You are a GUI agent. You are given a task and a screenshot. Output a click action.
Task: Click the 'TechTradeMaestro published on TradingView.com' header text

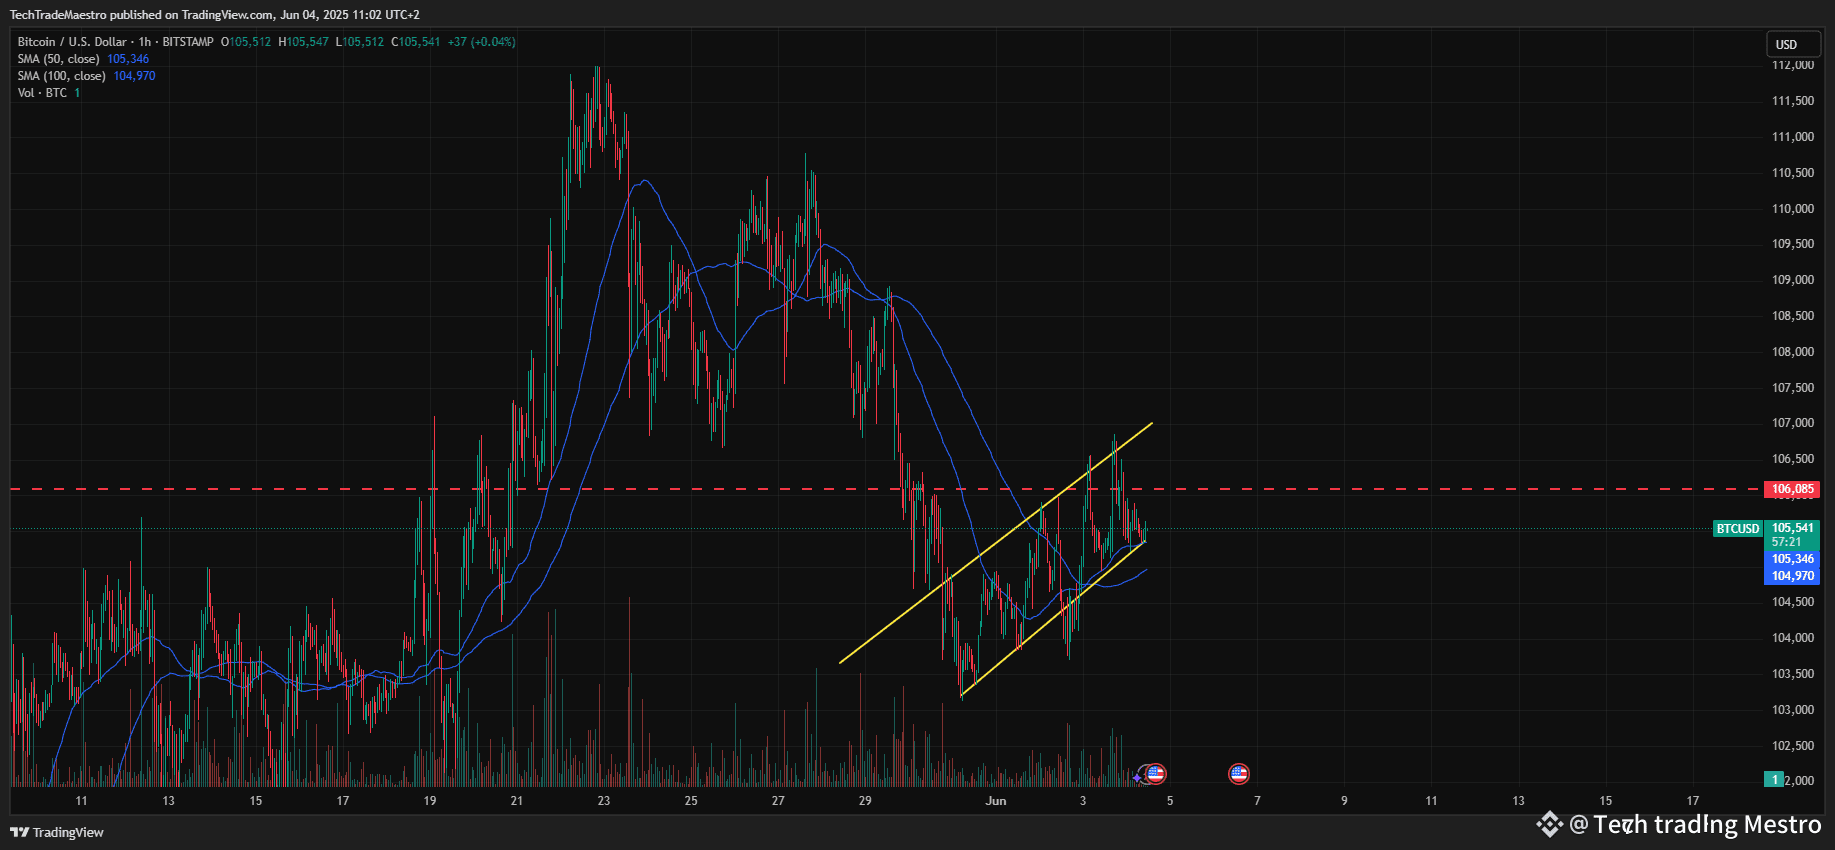[141, 15]
